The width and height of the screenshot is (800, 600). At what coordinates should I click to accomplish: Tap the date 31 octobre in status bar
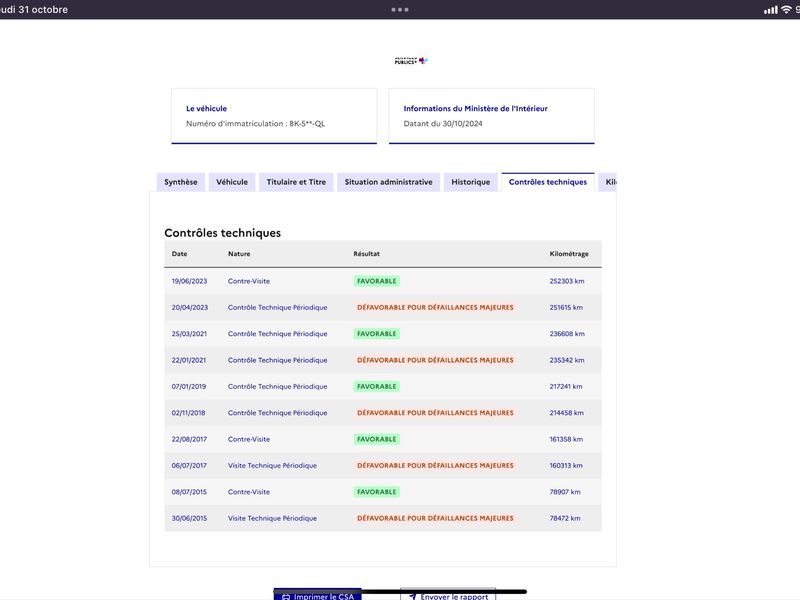coord(43,10)
